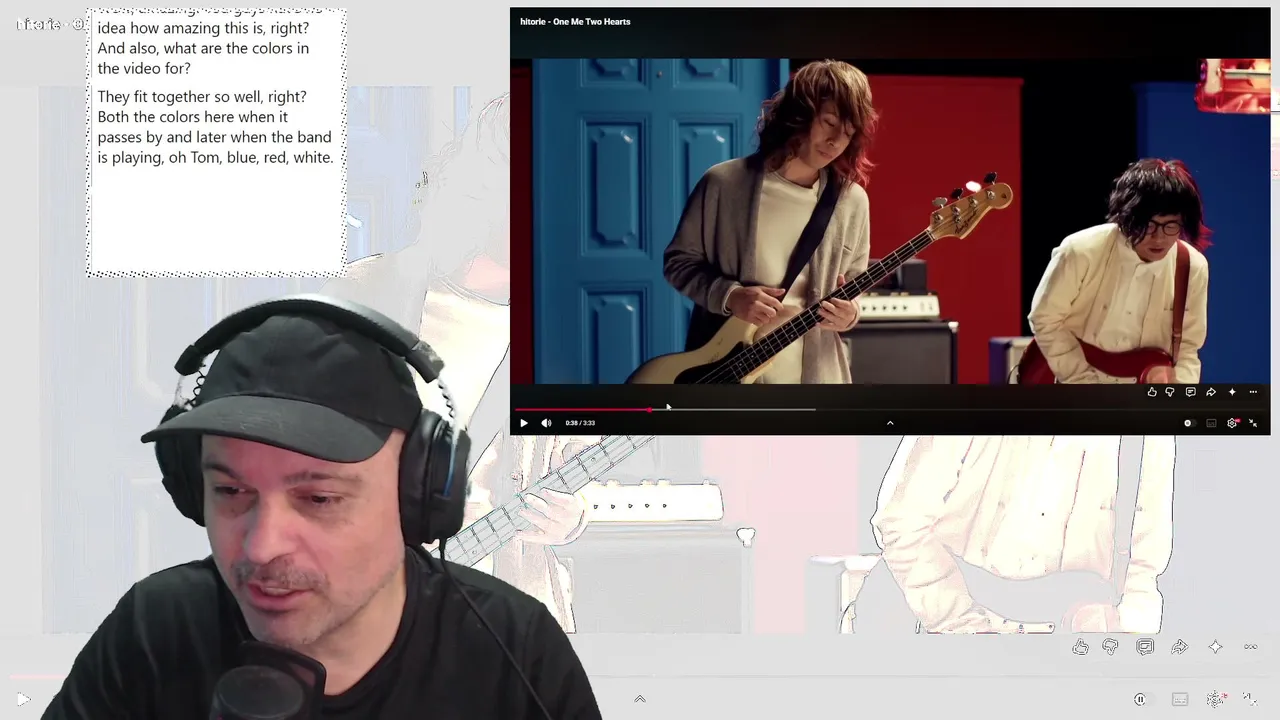This screenshot has width=1280, height=720.
Task: Click the '0:38 / 3:33' time display
Action: pyautogui.click(x=580, y=423)
